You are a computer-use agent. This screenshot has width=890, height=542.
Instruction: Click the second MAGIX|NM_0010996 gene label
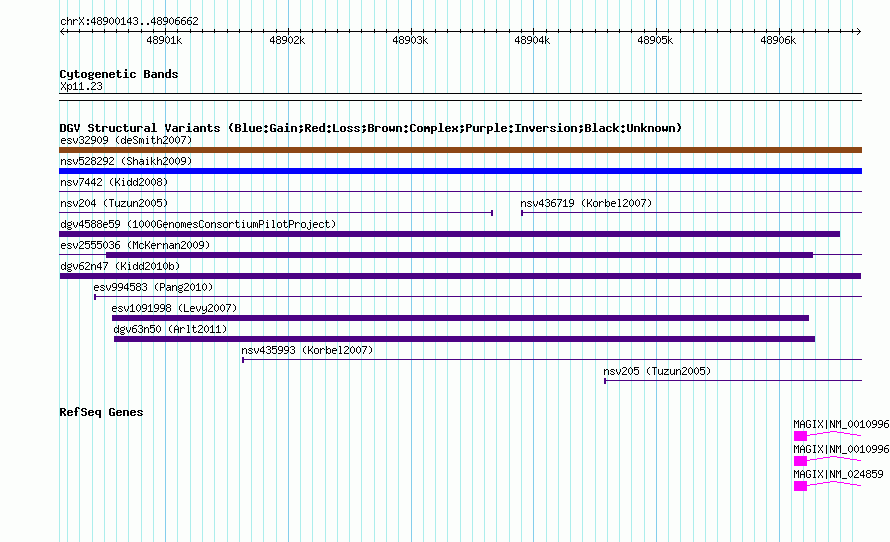coord(841,449)
